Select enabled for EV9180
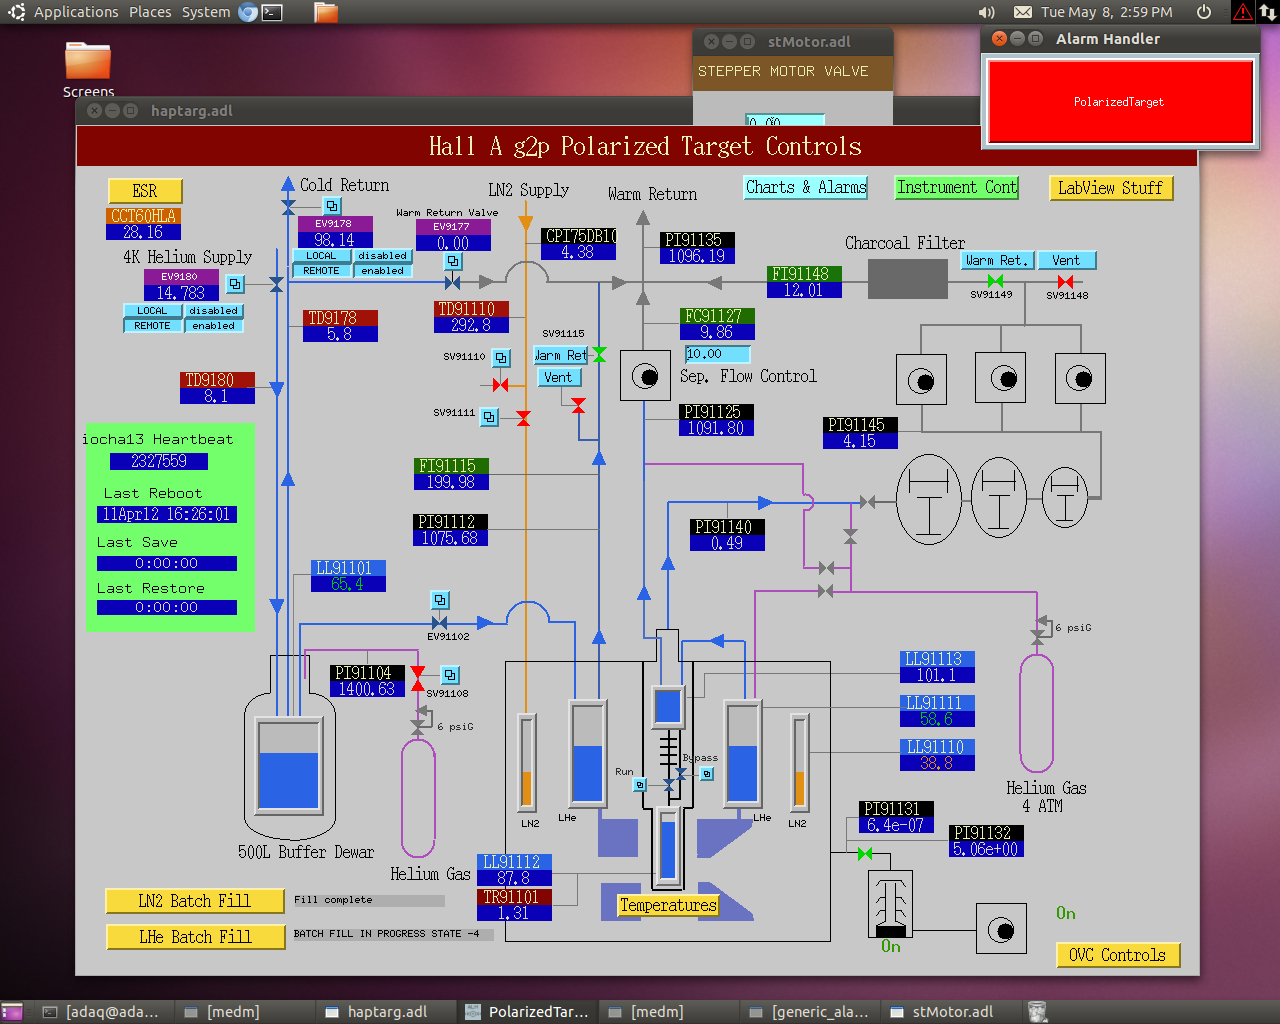The image size is (1280, 1024). pyautogui.click(x=213, y=326)
